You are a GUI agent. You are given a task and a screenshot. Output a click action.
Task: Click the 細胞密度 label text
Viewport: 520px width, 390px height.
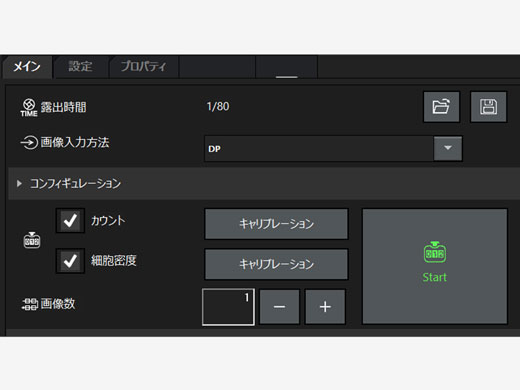(x=114, y=261)
